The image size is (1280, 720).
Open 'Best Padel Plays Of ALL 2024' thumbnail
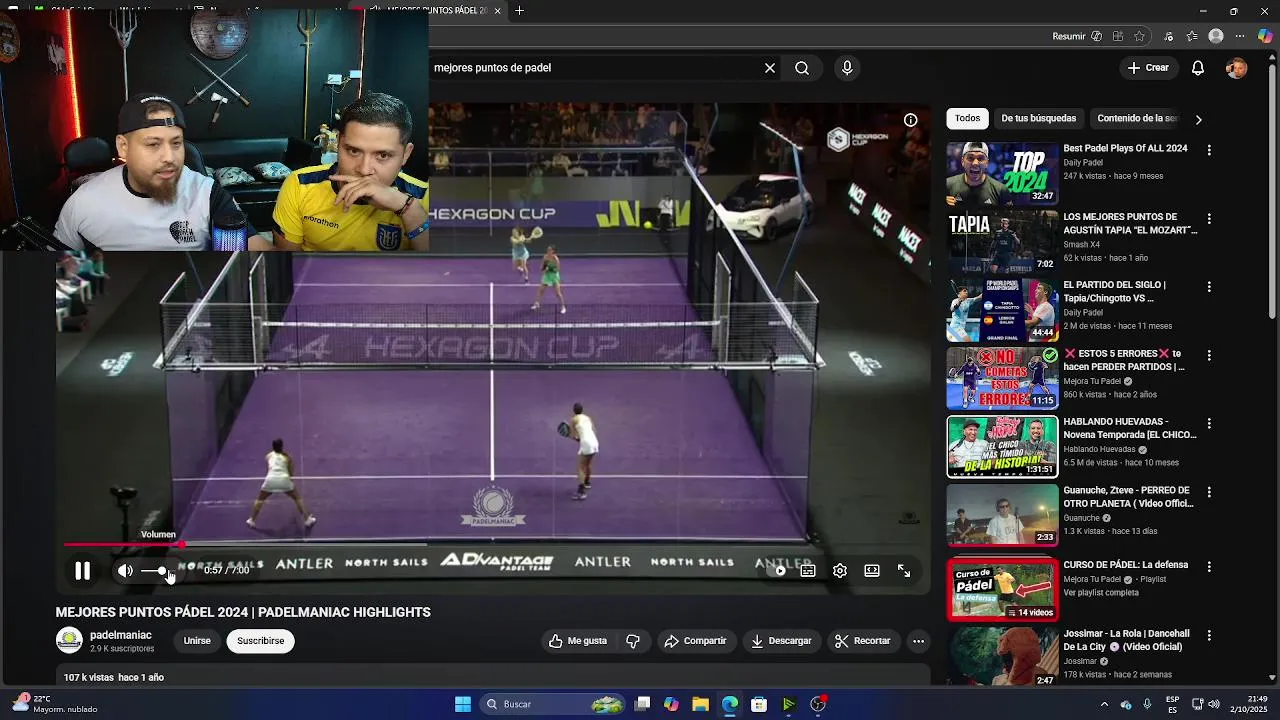[1002, 173]
